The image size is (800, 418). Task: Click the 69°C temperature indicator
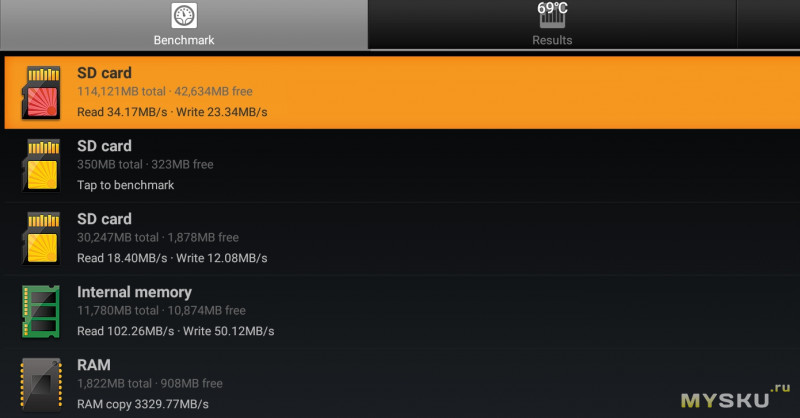coord(552,8)
